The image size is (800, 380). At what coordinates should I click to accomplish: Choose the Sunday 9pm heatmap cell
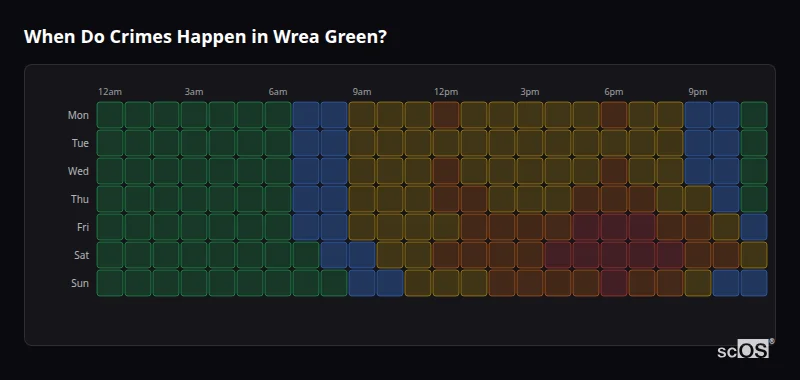(x=698, y=283)
